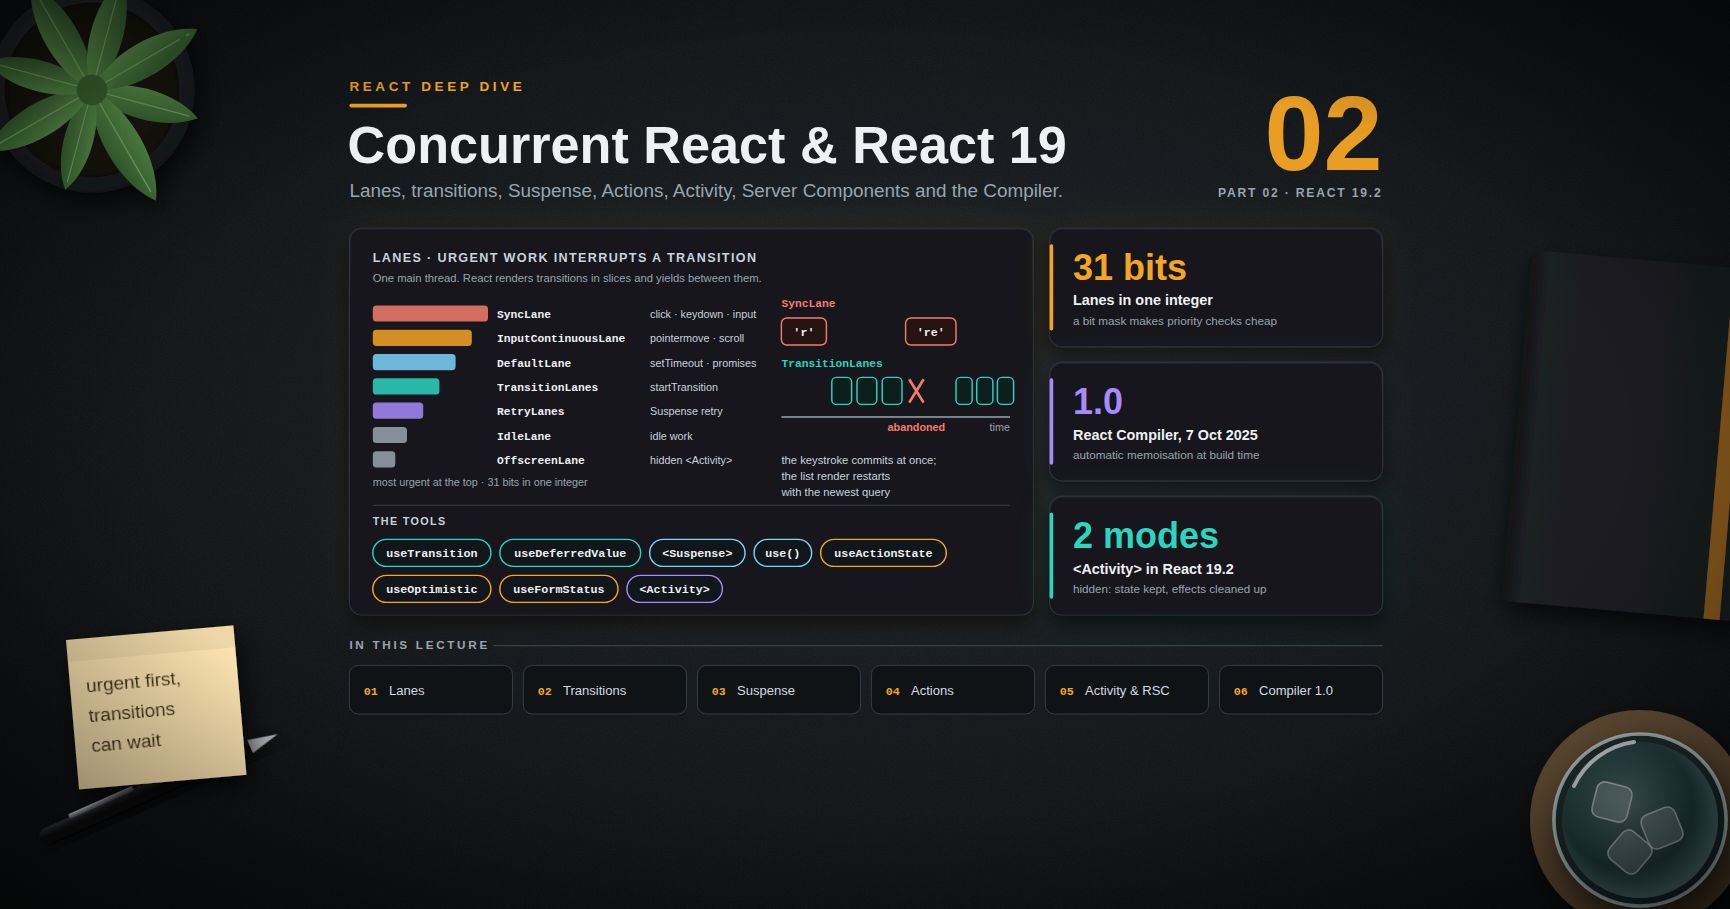Open section 06 Compiler 1.0

(1301, 690)
